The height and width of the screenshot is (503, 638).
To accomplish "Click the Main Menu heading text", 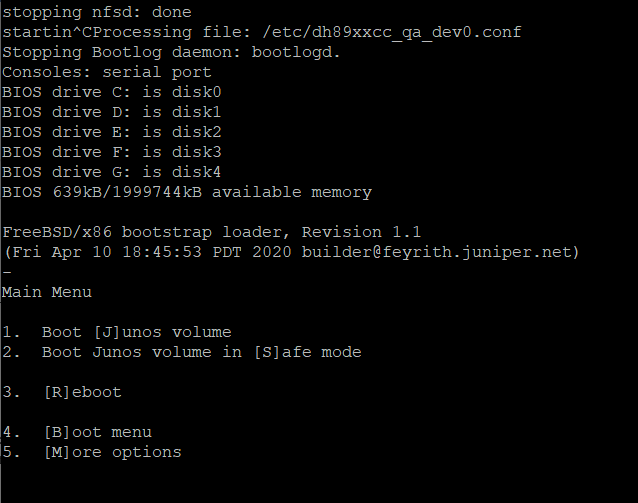I will click(x=47, y=292).
